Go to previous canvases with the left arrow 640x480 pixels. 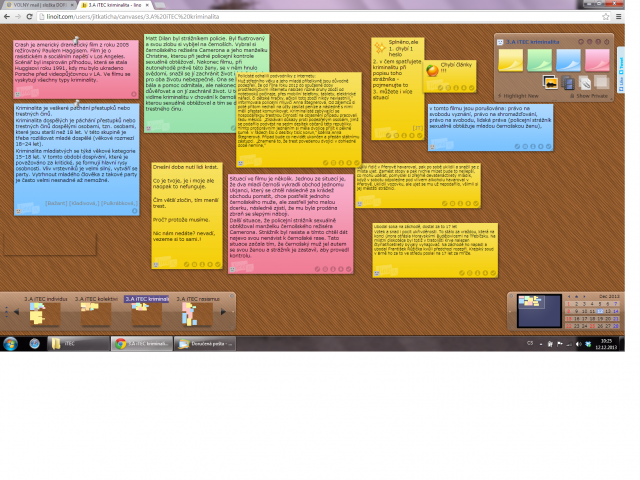tap(17, 312)
